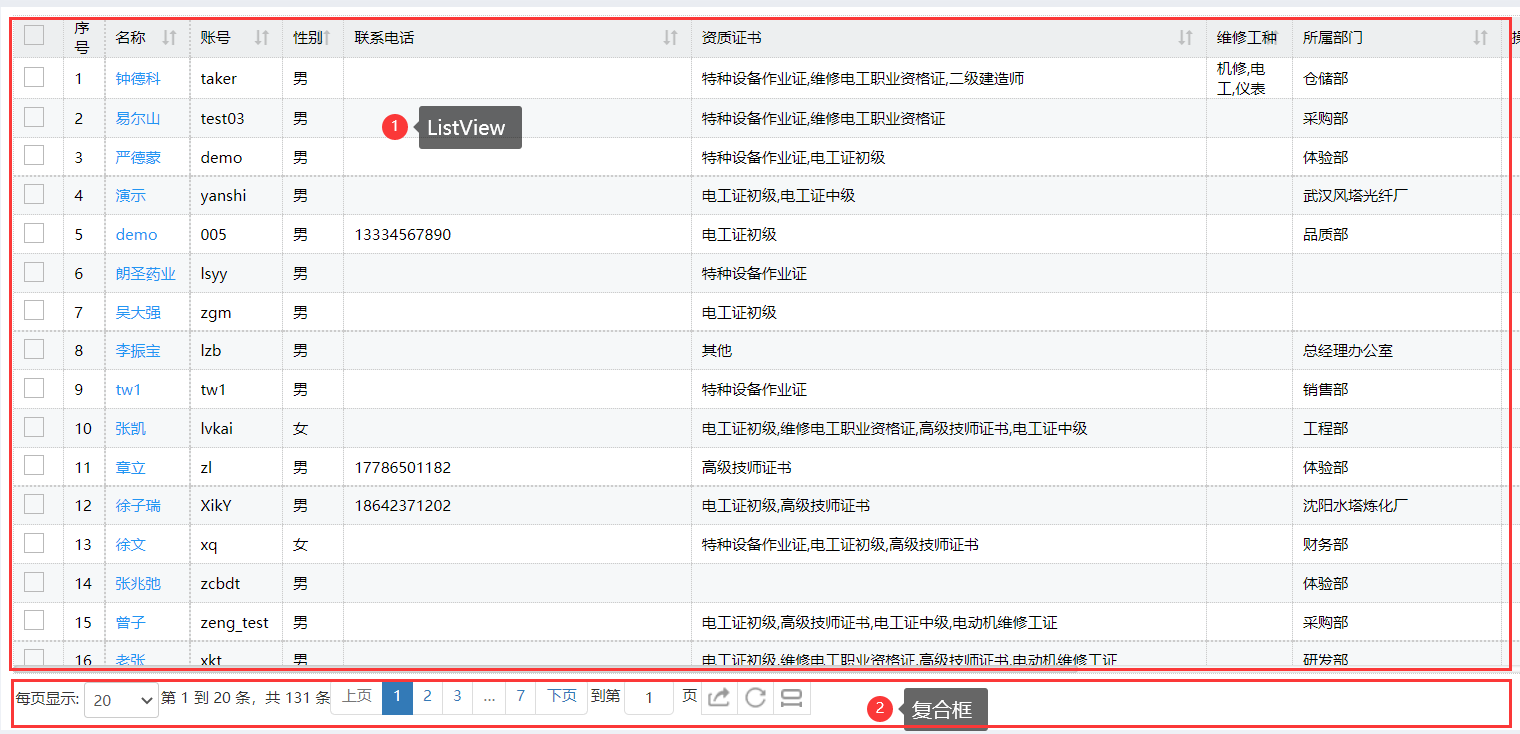The height and width of the screenshot is (734, 1520).
Task: Check the row for 演示
Action: coord(34,194)
